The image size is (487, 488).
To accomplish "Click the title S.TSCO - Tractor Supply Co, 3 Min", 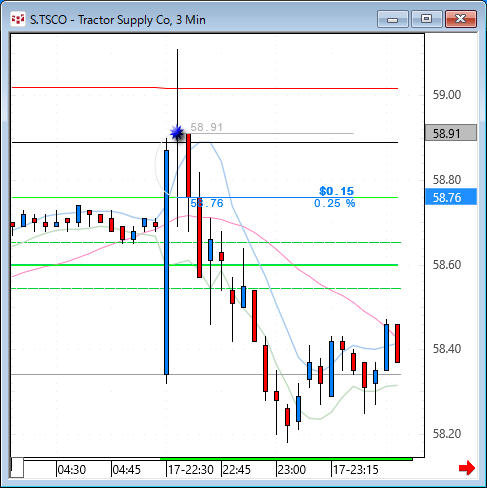I will point(118,20).
